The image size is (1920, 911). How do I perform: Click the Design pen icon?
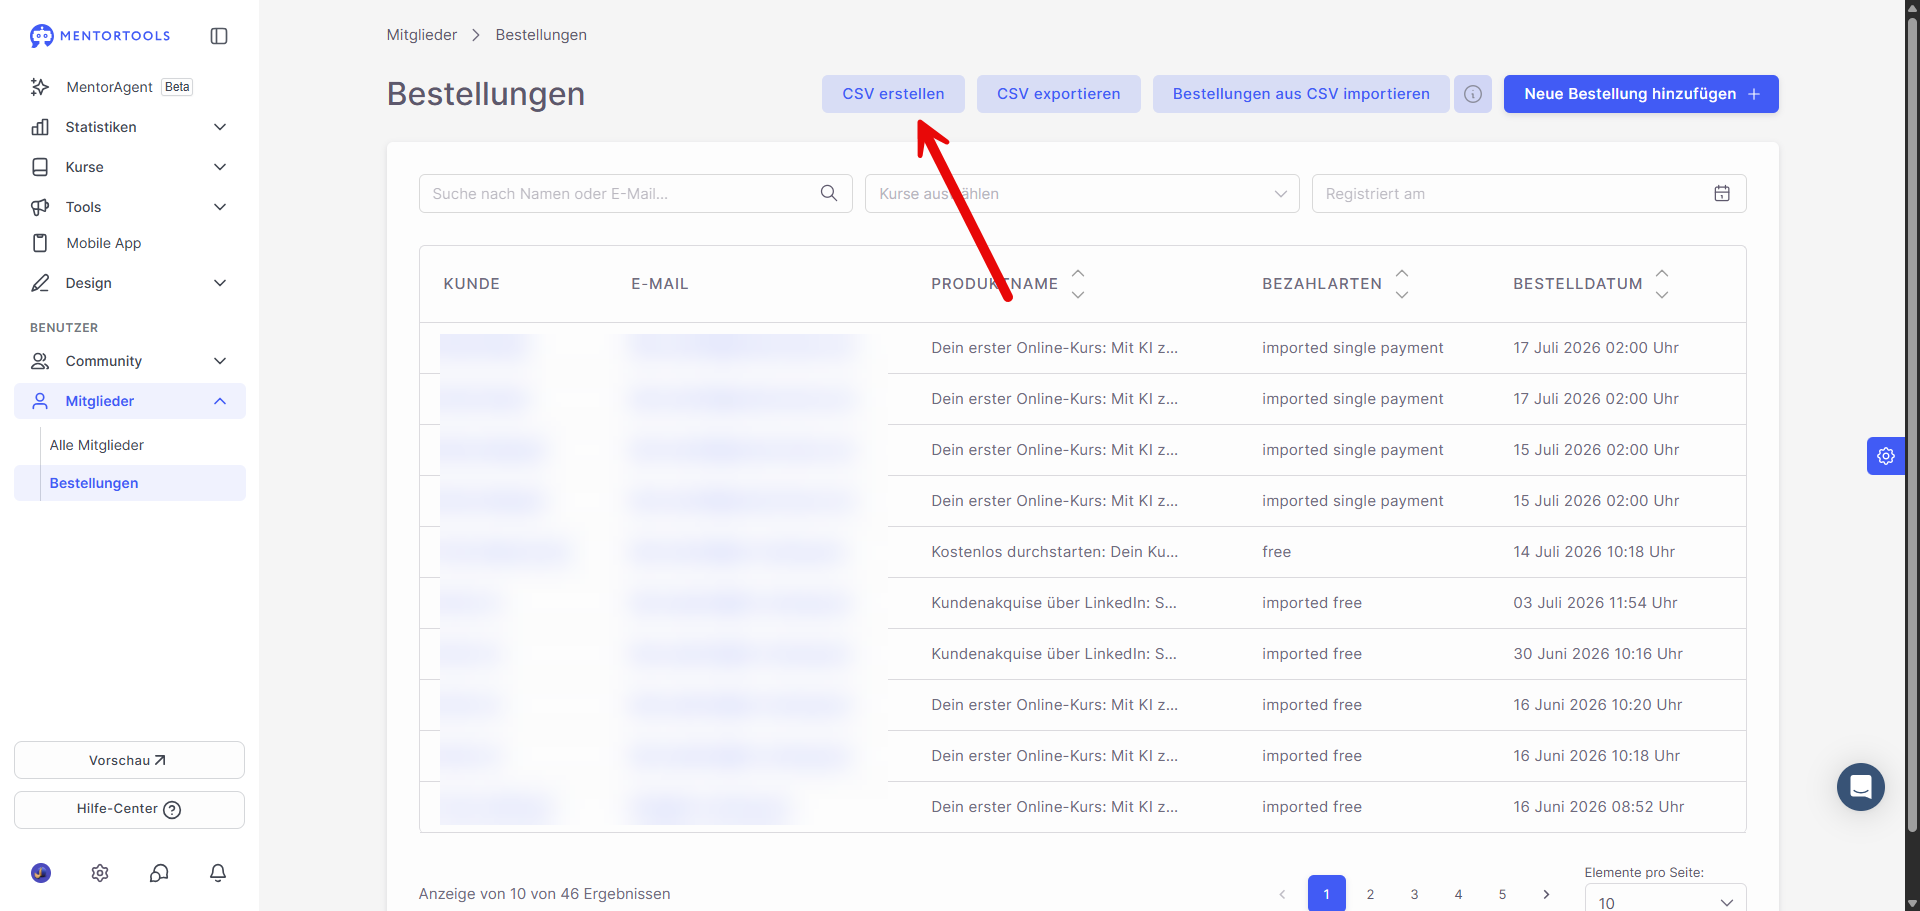pos(40,283)
